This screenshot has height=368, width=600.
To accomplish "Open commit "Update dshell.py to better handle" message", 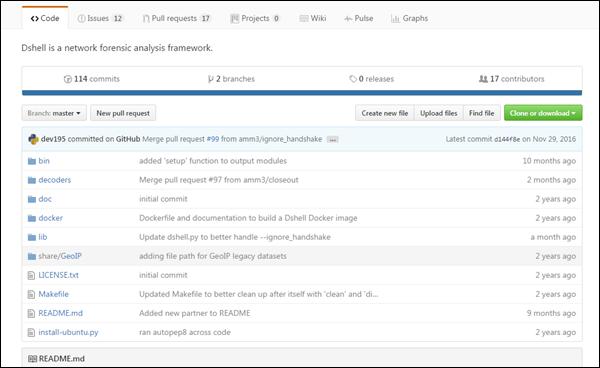I will pos(235,237).
